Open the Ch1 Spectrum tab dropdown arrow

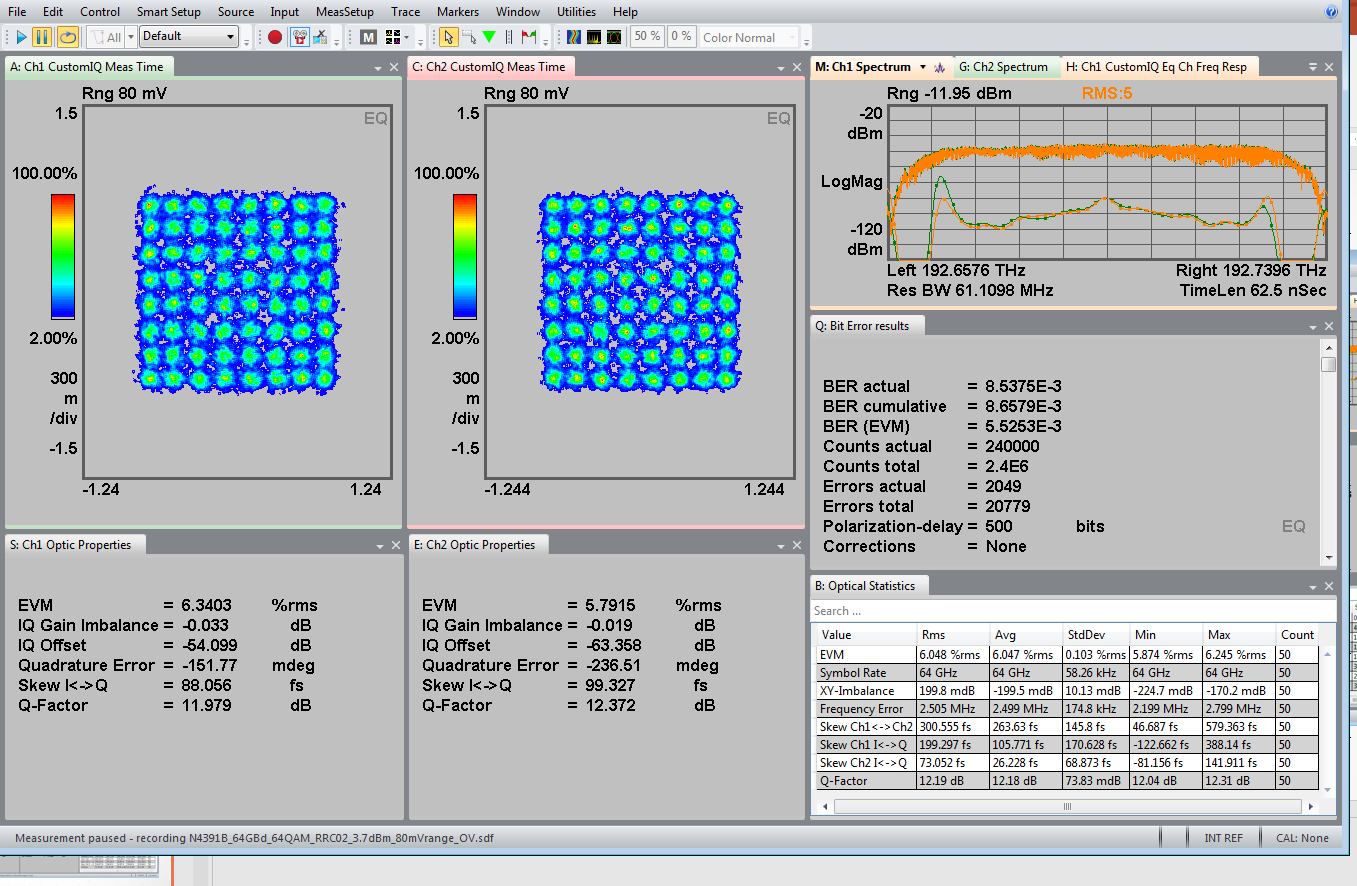coord(923,67)
